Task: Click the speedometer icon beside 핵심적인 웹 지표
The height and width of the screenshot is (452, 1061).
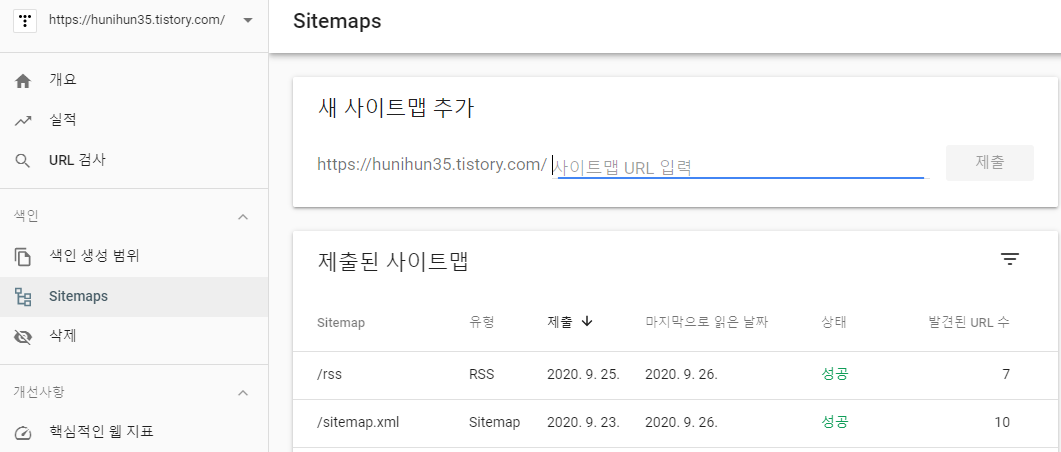Action: tap(23, 432)
